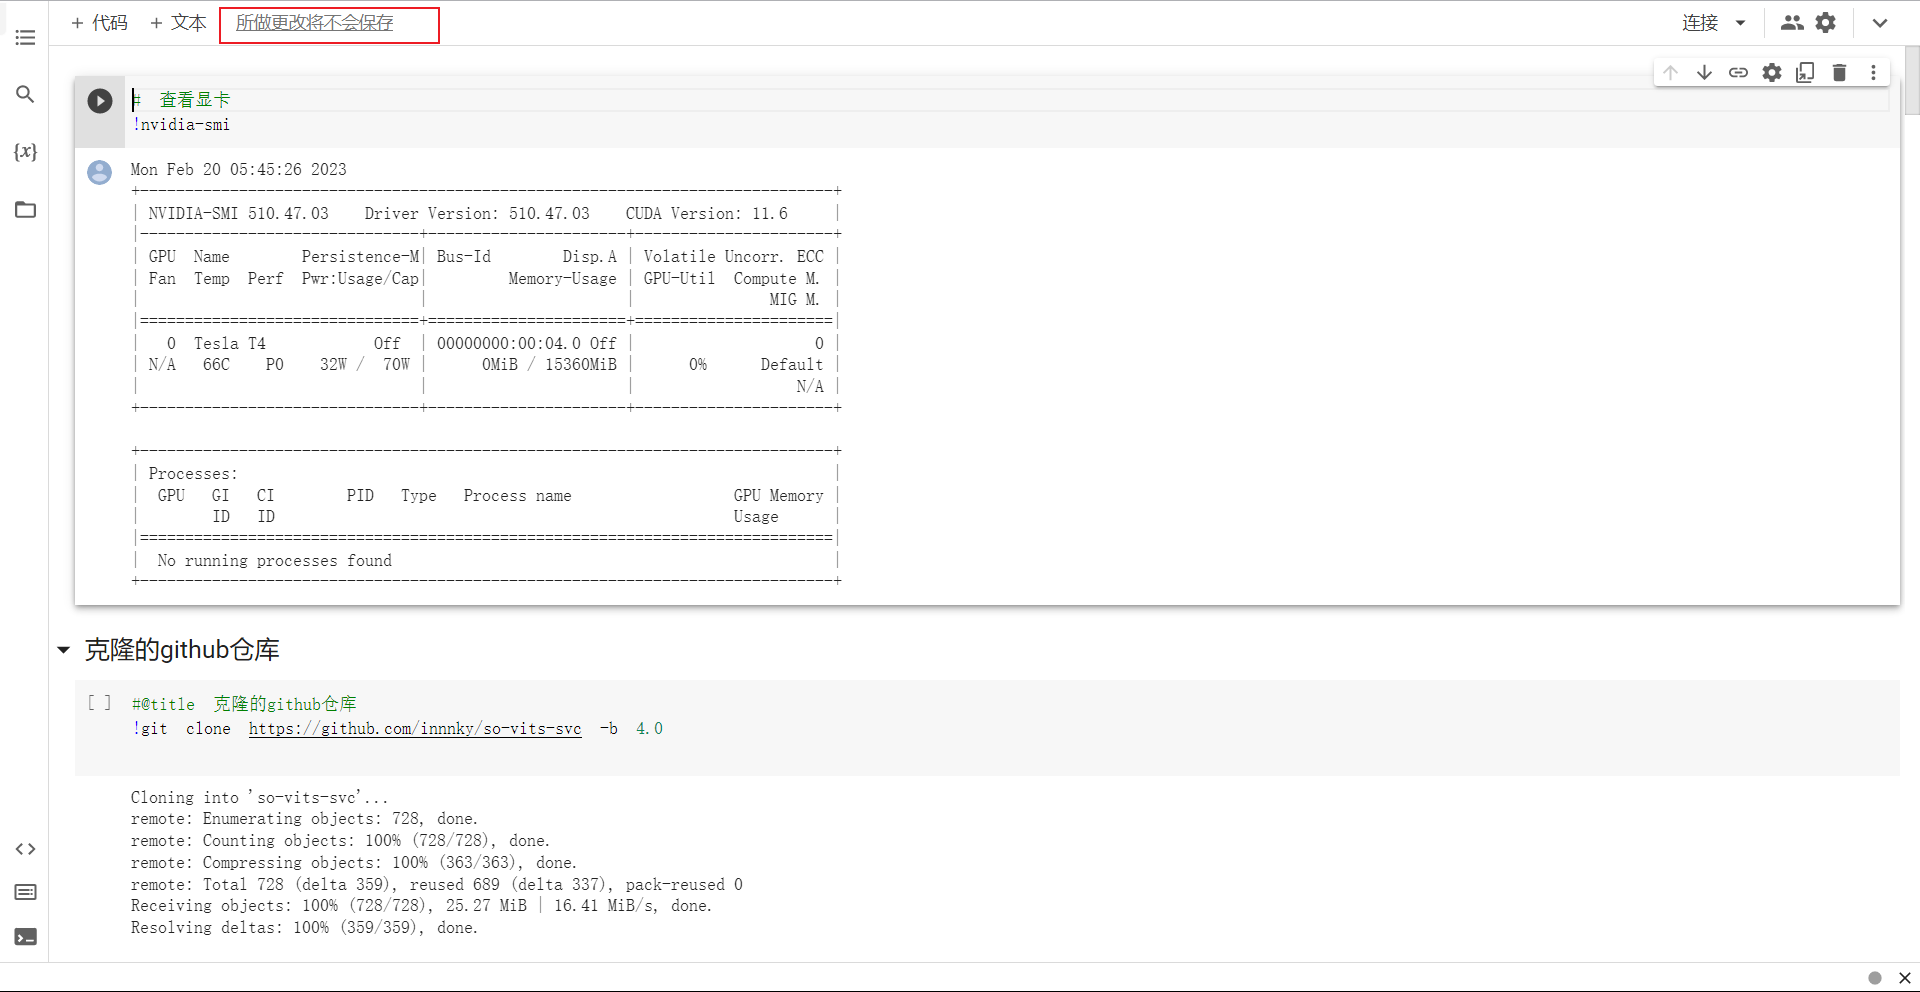Collapse the 克隆的github仓库 section

pos(64,650)
